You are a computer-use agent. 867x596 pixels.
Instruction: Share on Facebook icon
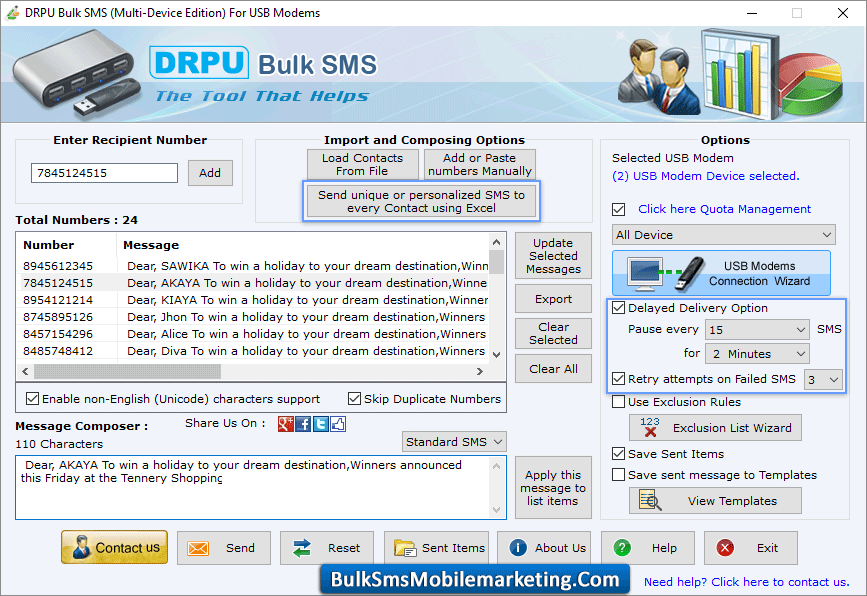pyautogui.click(x=303, y=424)
